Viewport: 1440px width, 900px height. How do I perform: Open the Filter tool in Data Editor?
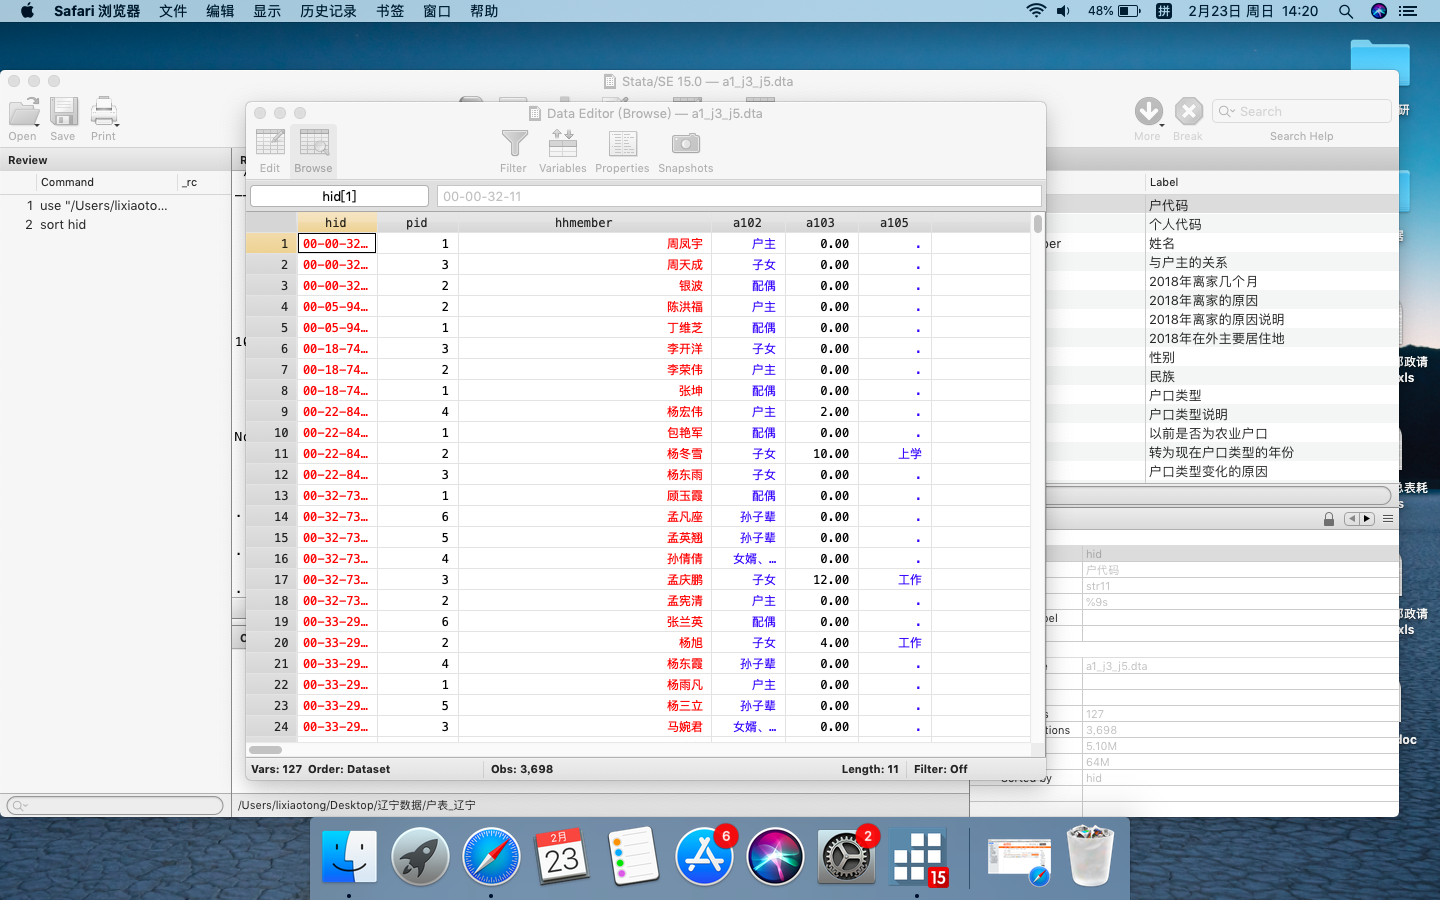pos(514,151)
